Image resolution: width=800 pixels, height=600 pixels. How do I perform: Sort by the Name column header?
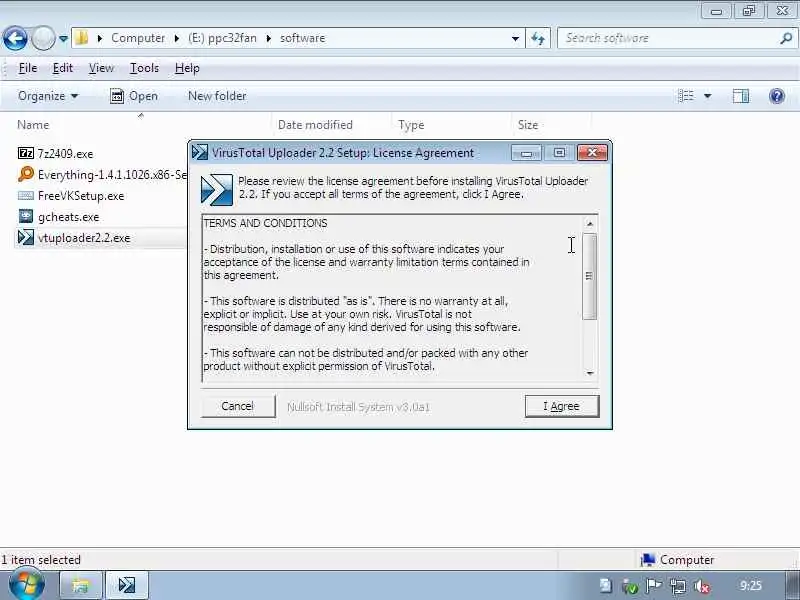click(x=33, y=125)
